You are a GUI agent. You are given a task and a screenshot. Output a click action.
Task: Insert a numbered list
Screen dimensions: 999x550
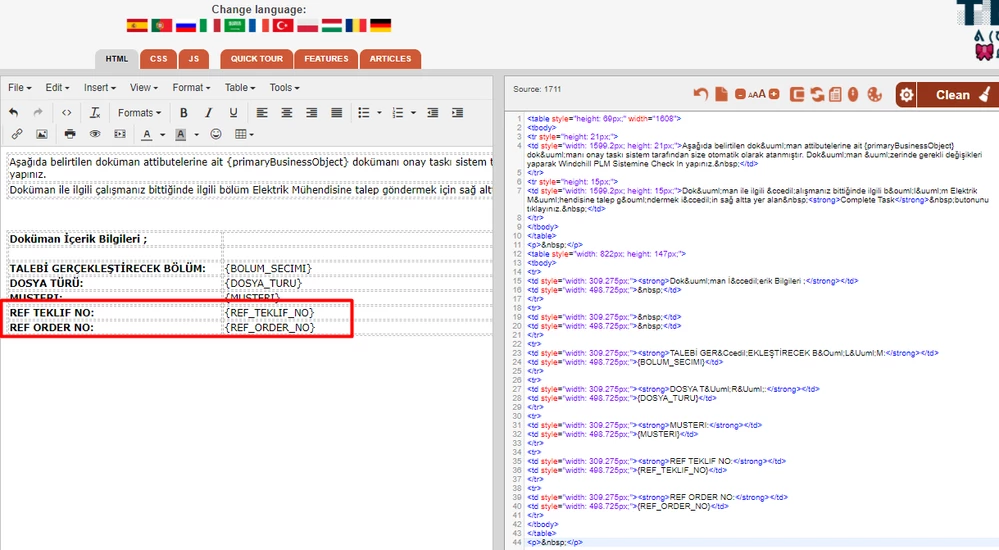click(398, 113)
